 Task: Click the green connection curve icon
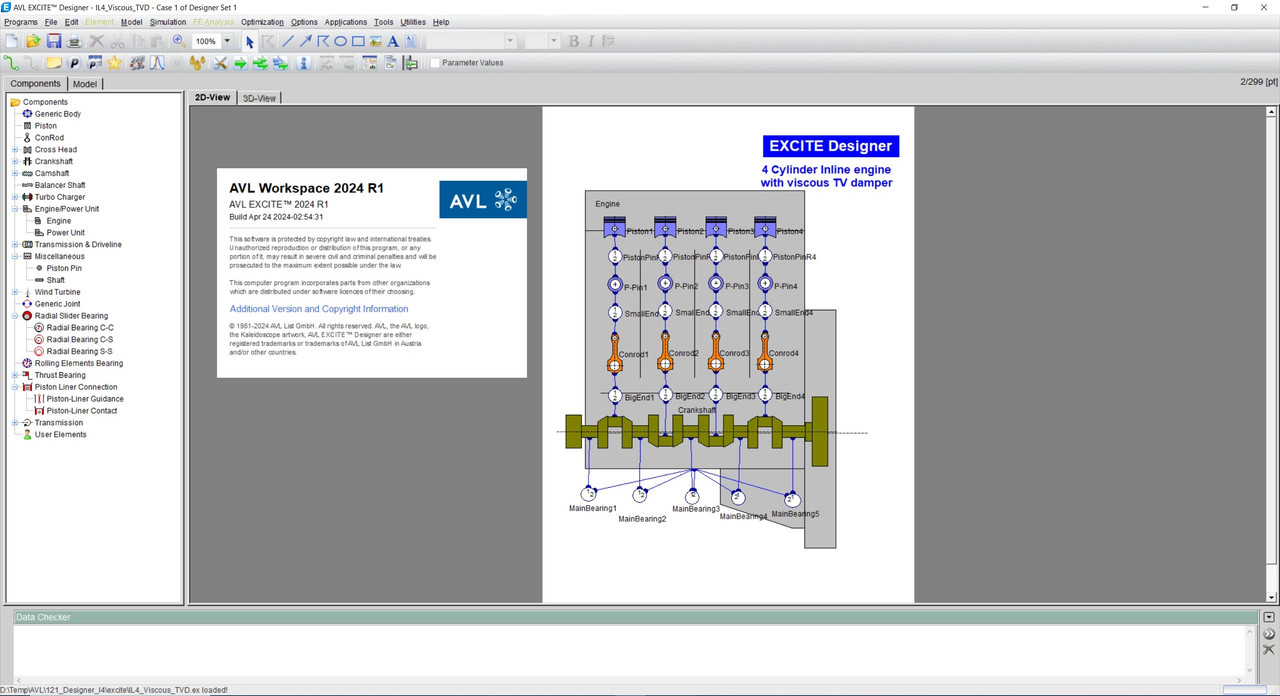[11, 63]
